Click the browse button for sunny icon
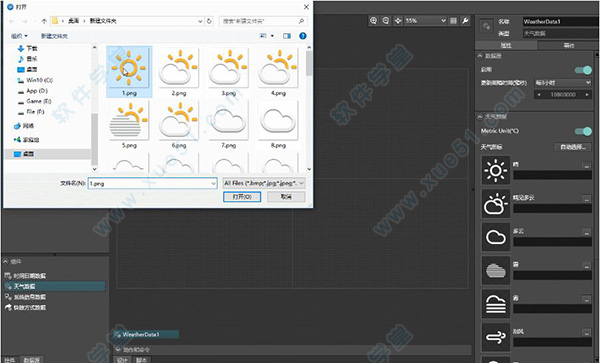 [586, 166]
